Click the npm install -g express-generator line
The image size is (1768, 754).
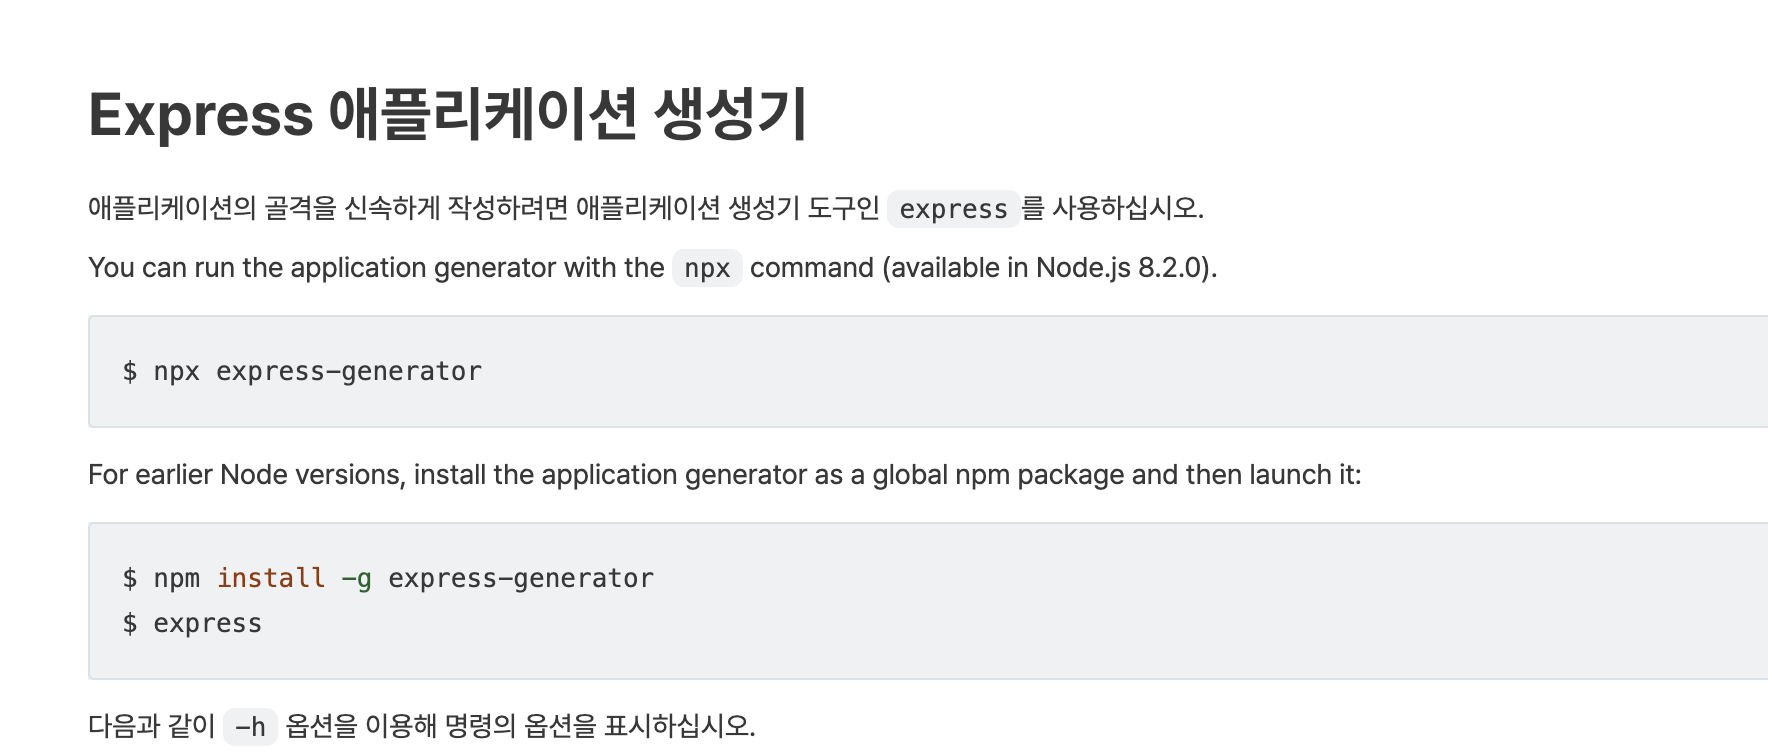click(x=388, y=578)
